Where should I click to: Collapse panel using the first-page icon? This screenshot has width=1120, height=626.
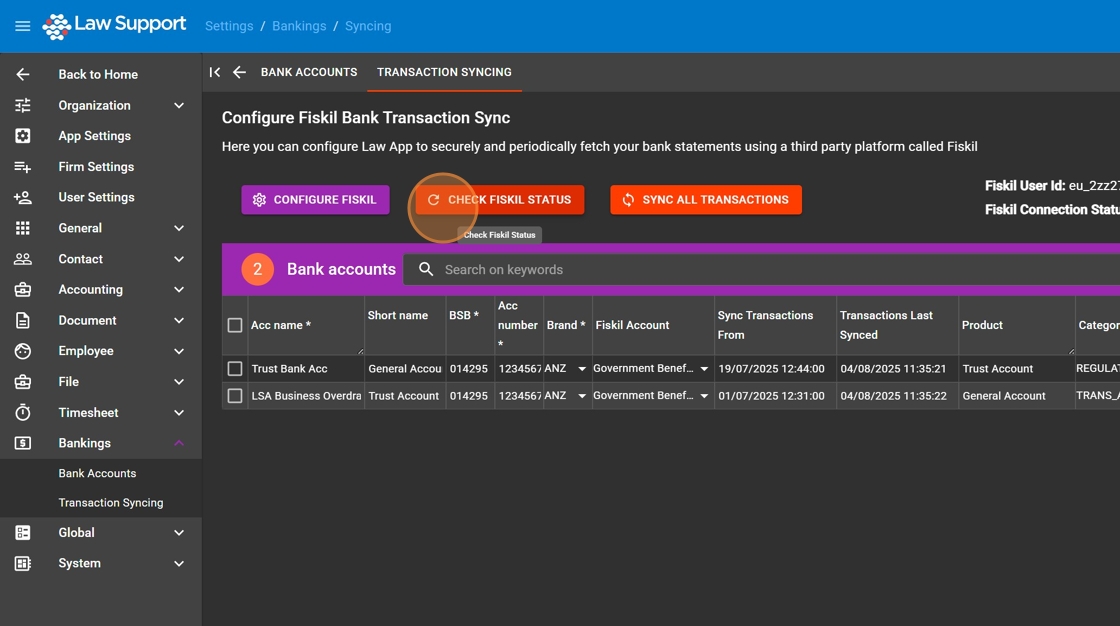coord(214,72)
